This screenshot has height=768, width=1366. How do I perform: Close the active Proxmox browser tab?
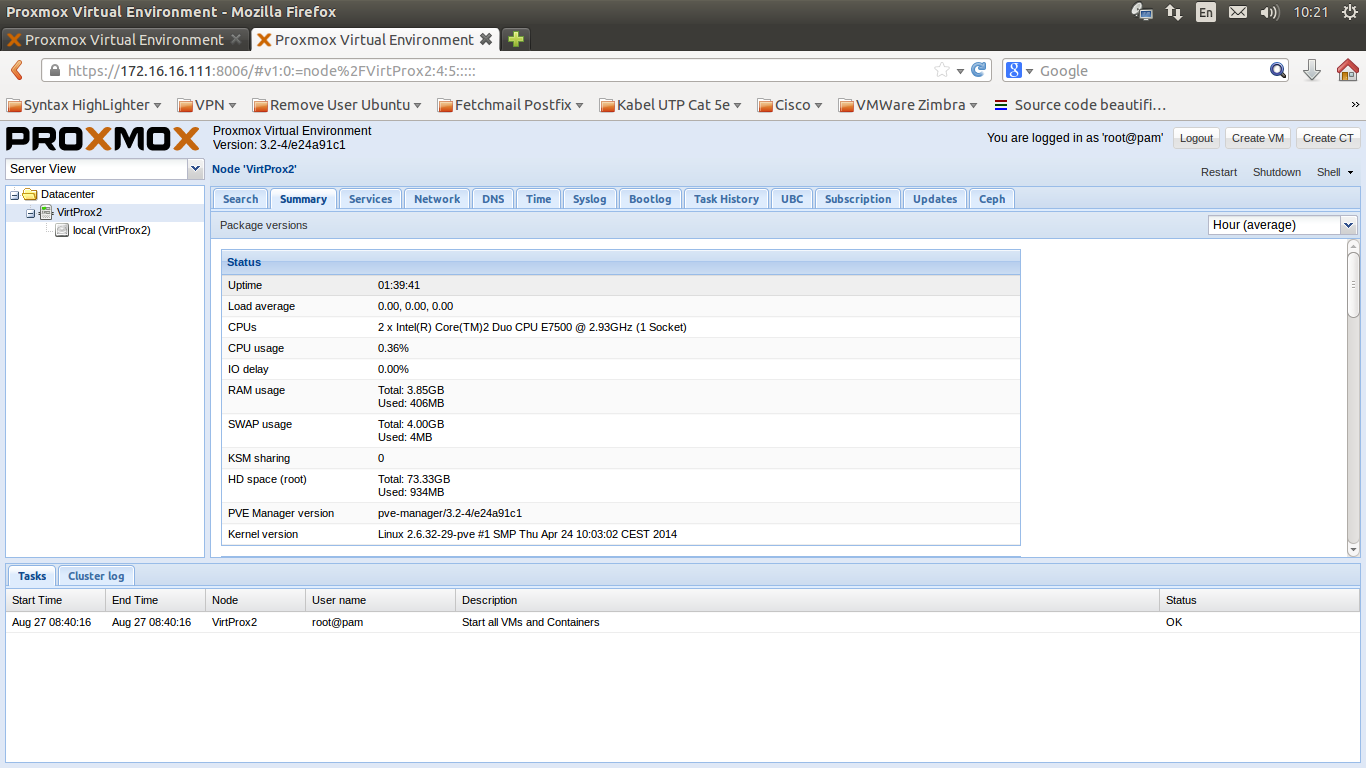click(x=486, y=39)
